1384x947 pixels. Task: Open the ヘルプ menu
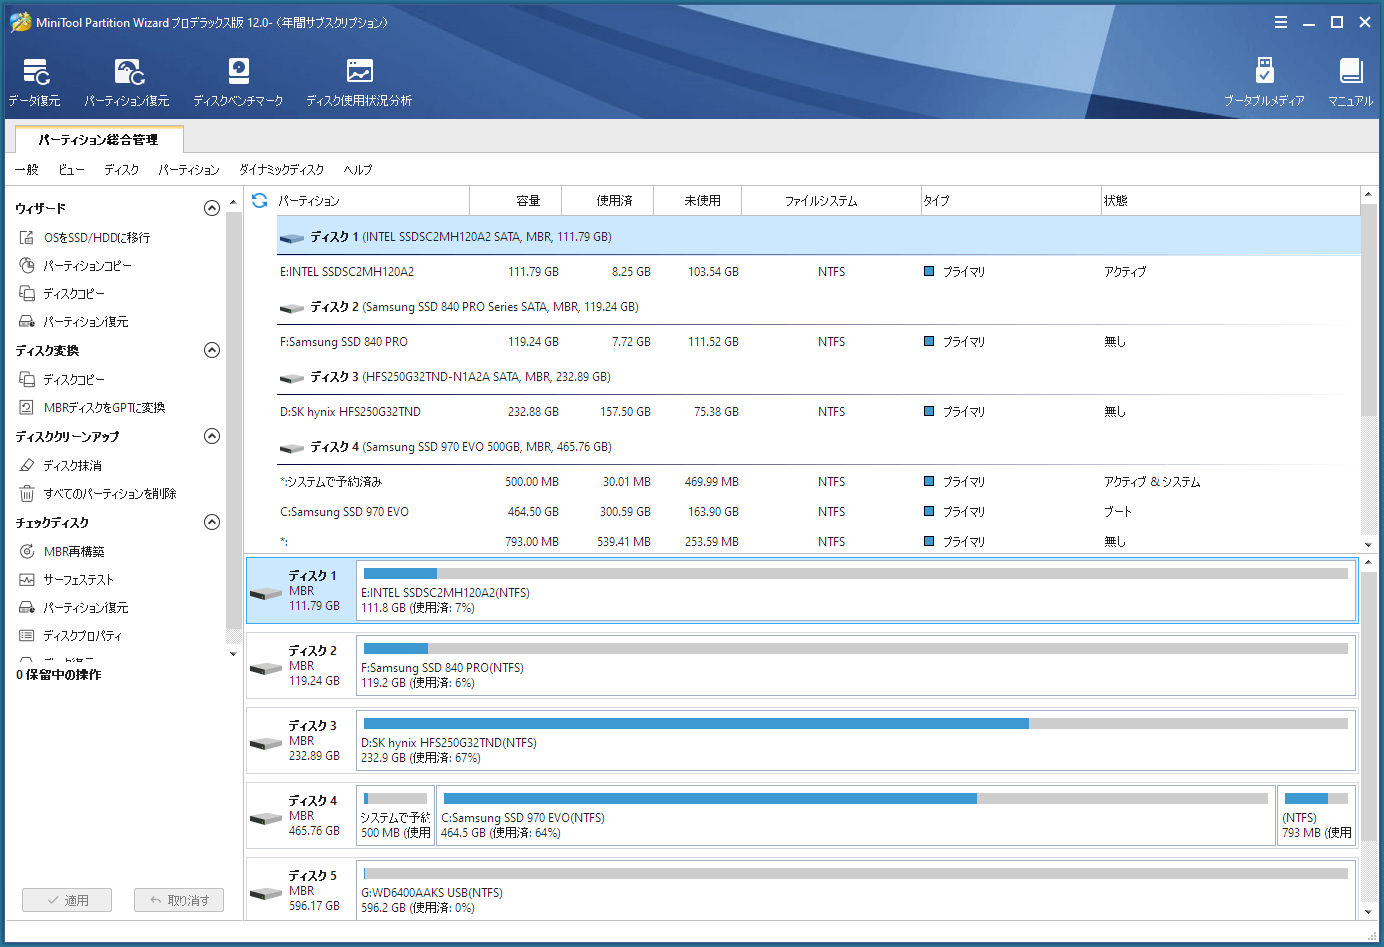pyautogui.click(x=358, y=170)
